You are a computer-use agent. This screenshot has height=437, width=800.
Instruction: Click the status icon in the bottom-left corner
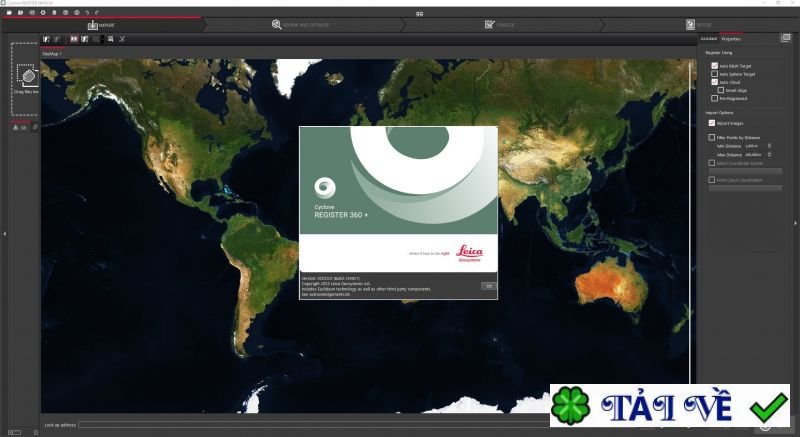click(14, 432)
